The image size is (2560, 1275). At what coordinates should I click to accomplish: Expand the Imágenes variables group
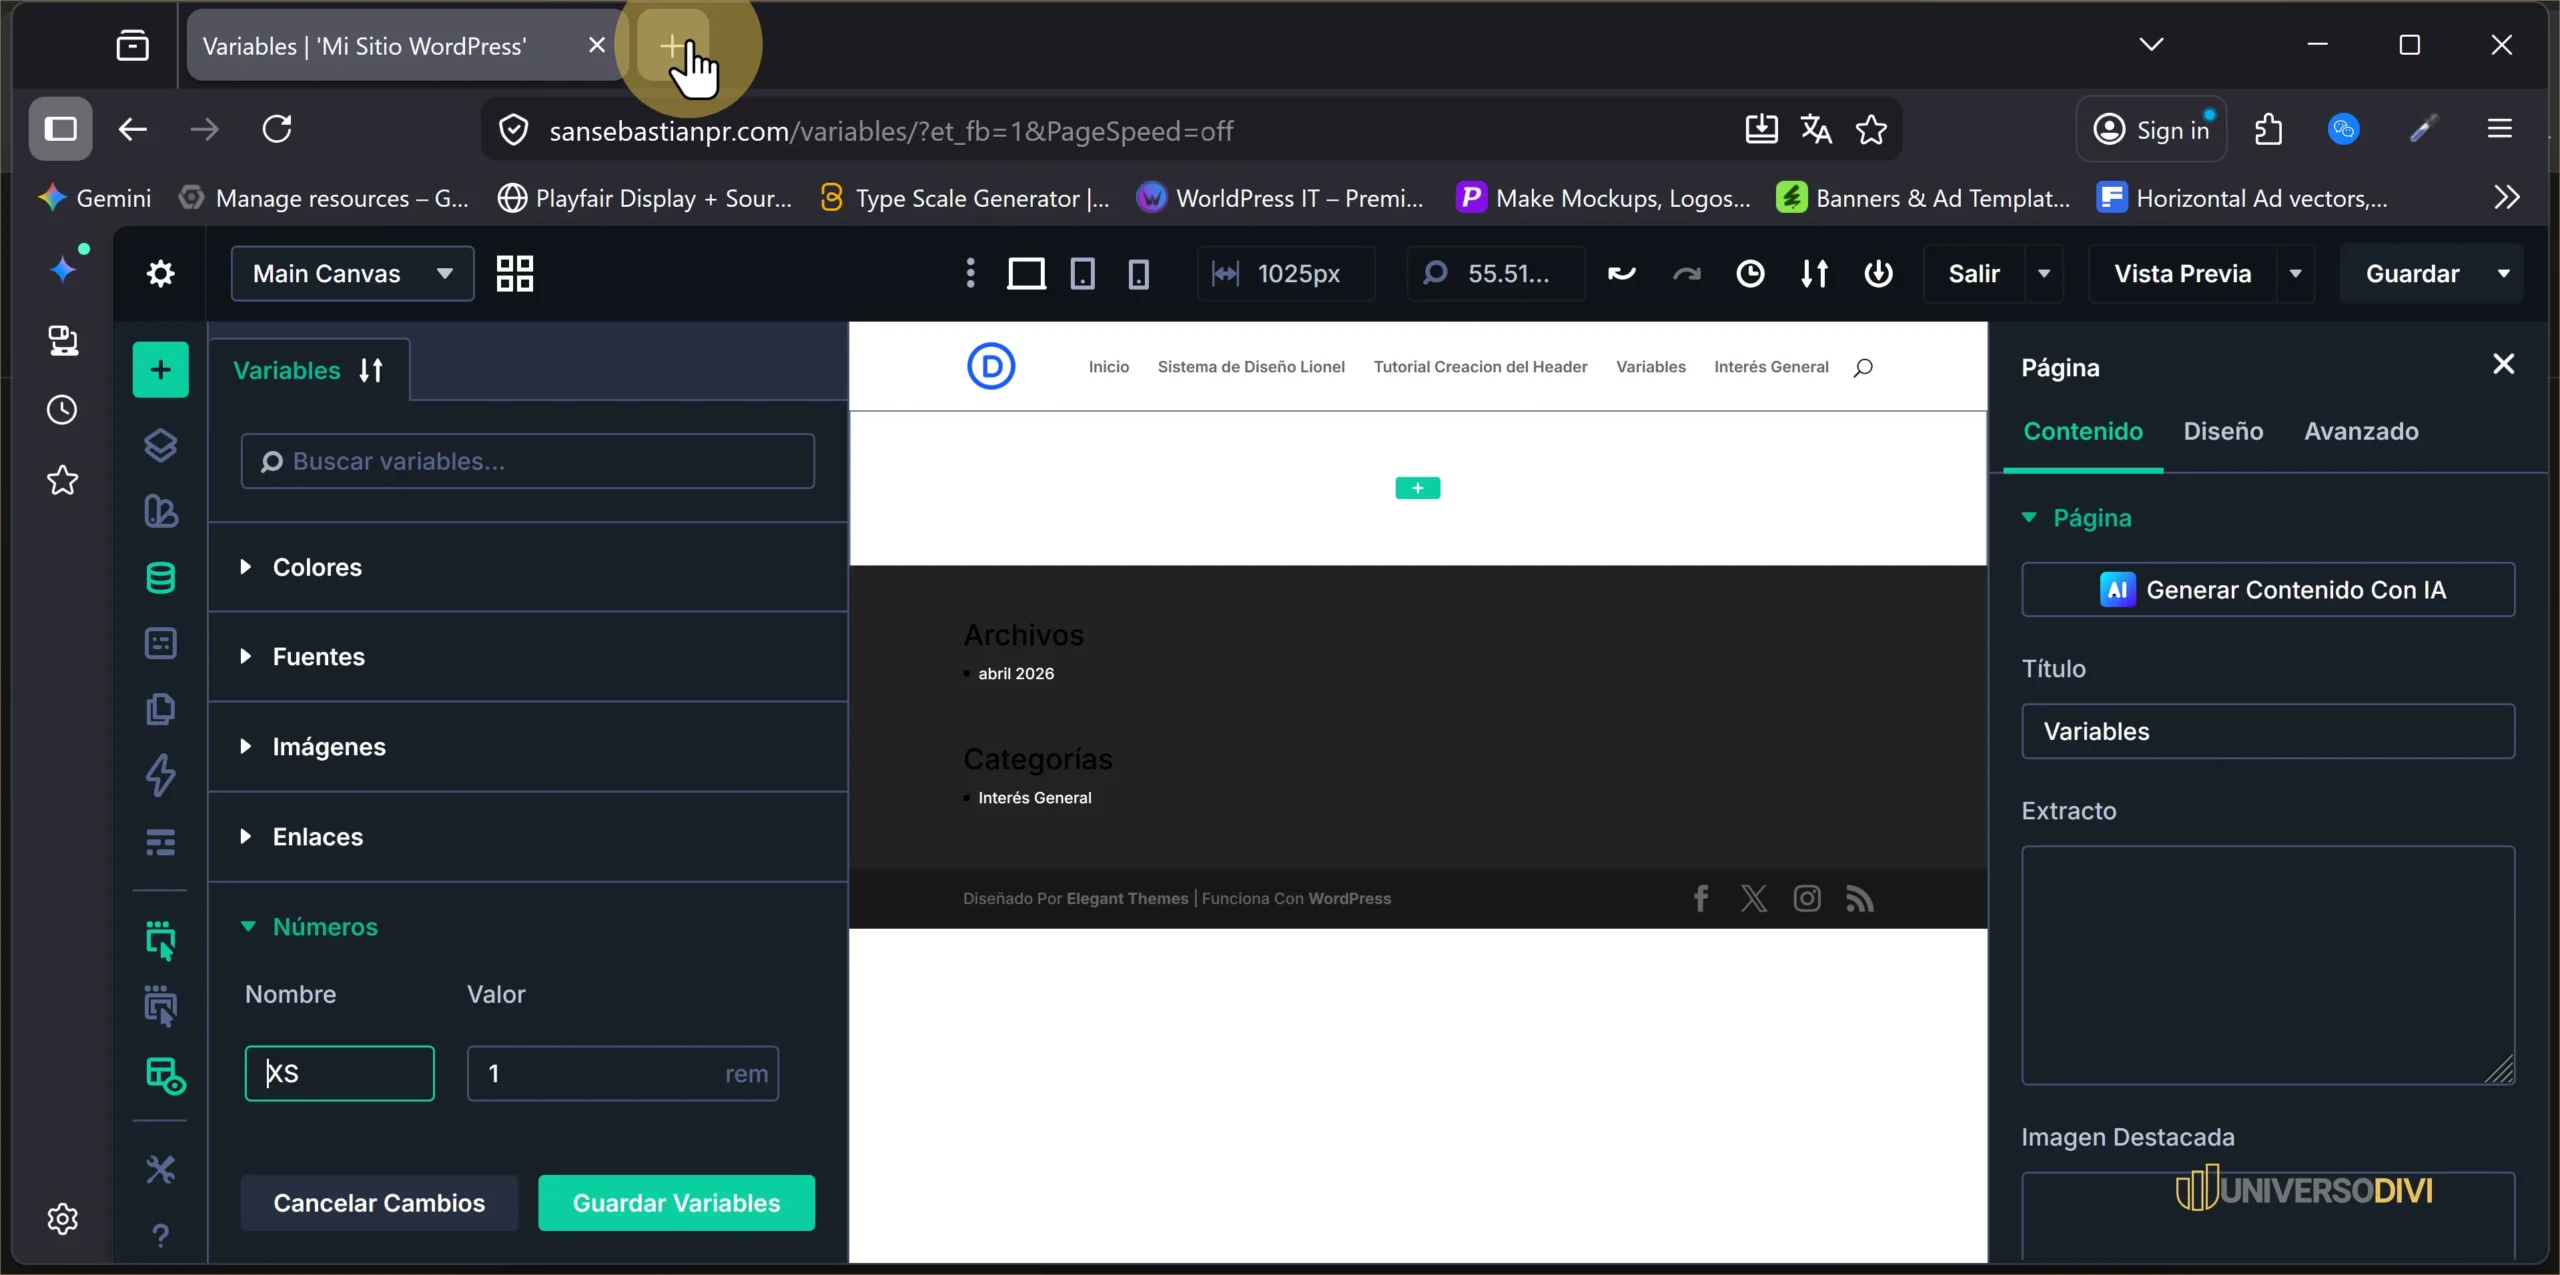pyautogui.click(x=528, y=747)
